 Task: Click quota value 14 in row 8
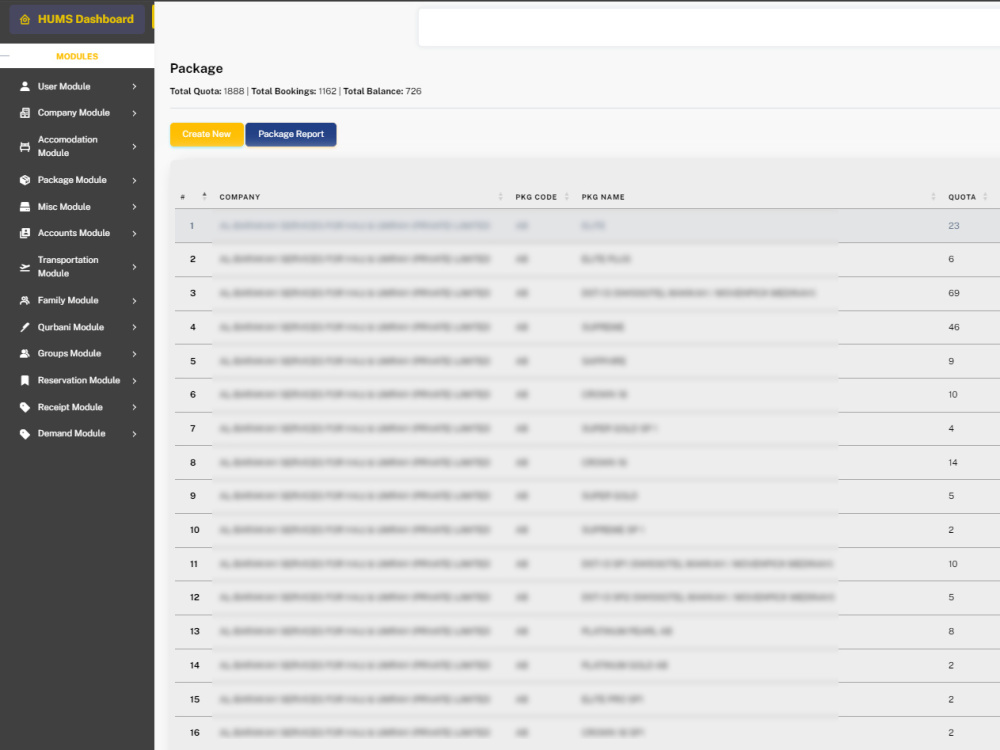[953, 462]
